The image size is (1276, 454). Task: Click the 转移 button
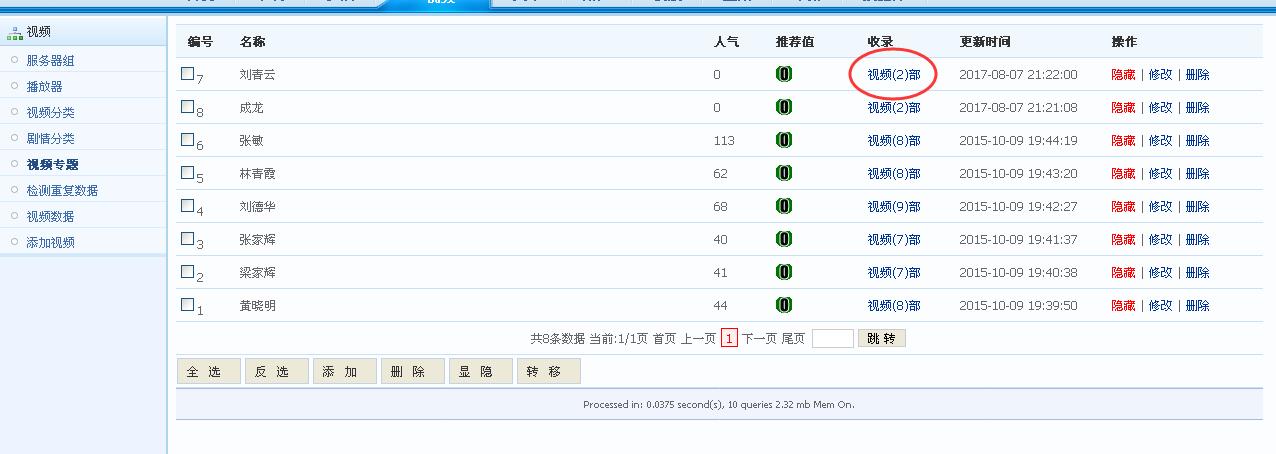pyautogui.click(x=548, y=372)
